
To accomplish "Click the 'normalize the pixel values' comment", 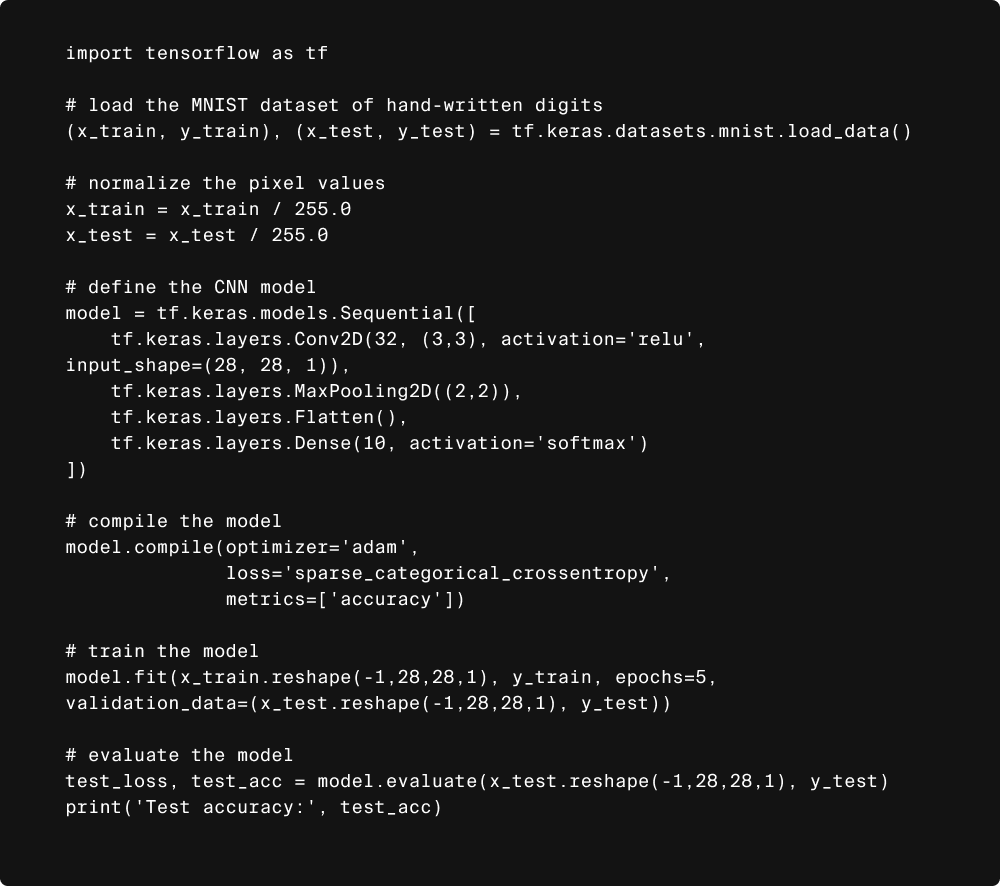I will (225, 183).
